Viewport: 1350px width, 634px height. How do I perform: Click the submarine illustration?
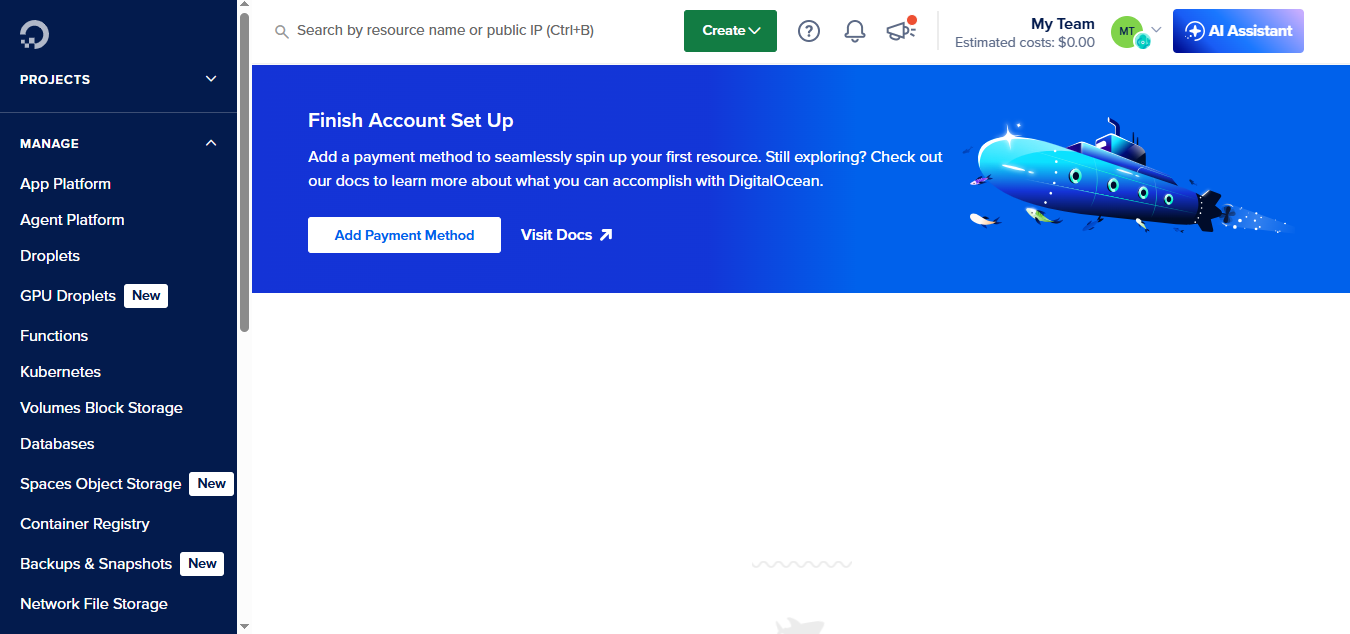point(1128,177)
